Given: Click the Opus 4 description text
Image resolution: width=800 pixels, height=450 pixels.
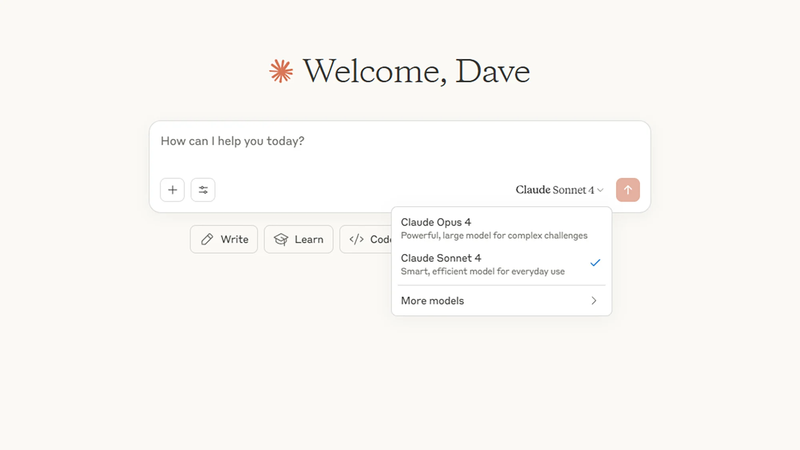Looking at the screenshot, I should (x=494, y=236).
